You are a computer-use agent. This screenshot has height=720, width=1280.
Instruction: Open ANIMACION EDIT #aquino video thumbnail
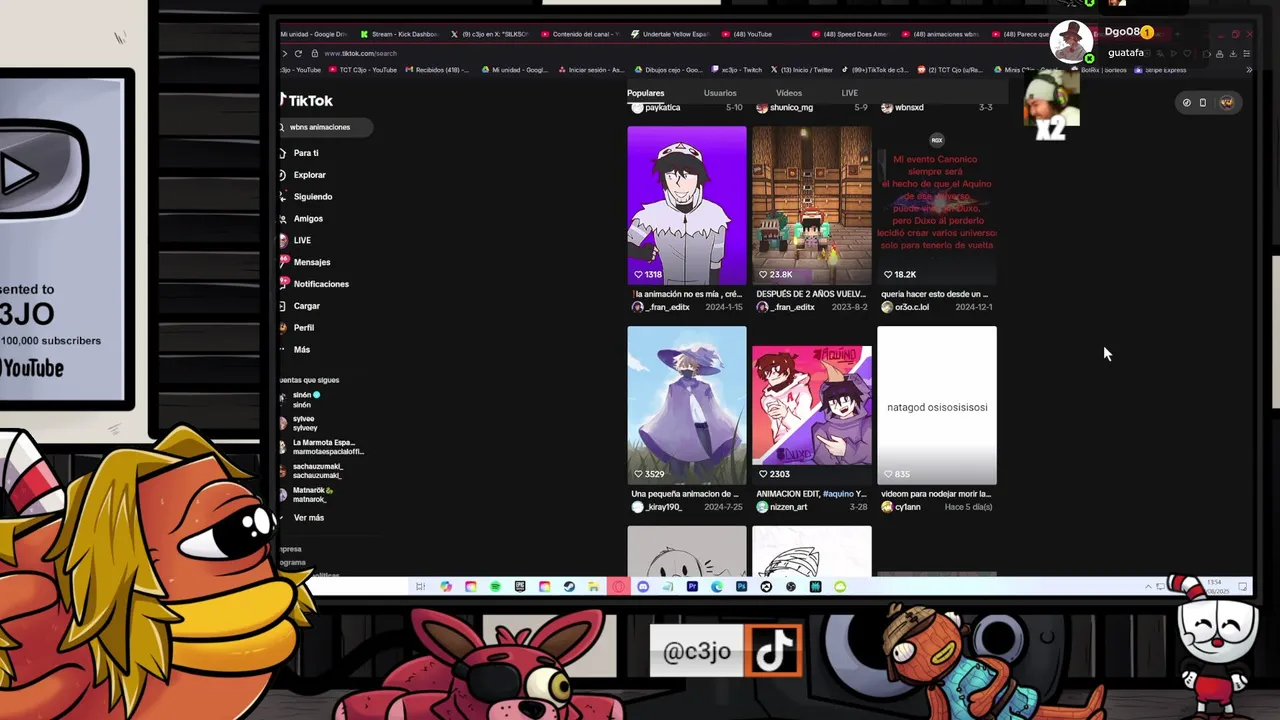coord(812,405)
